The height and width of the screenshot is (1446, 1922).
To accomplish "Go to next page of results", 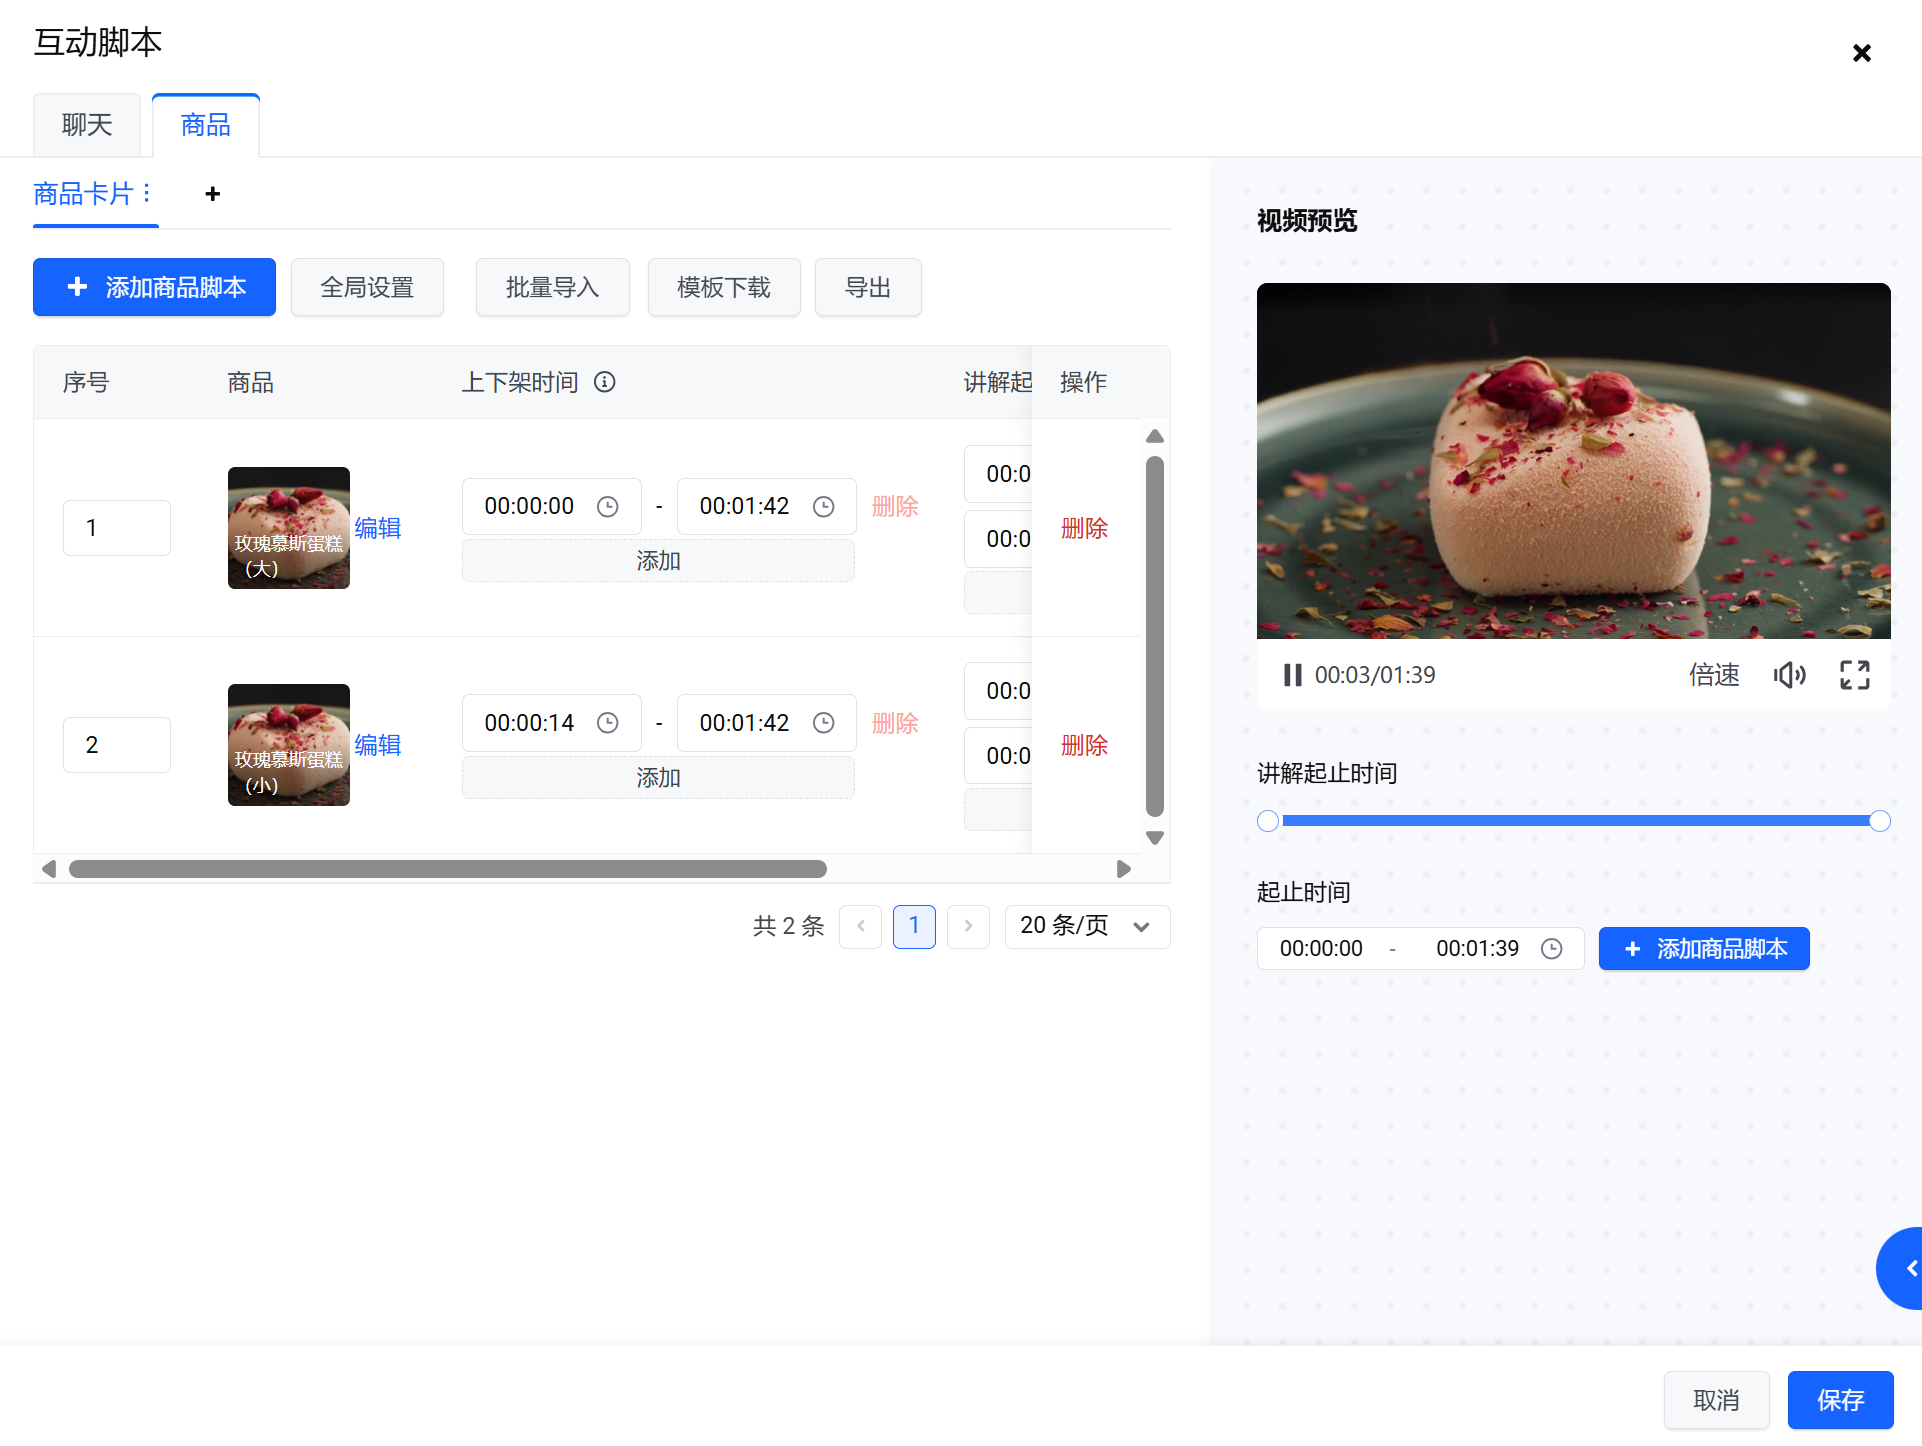I will coord(968,926).
